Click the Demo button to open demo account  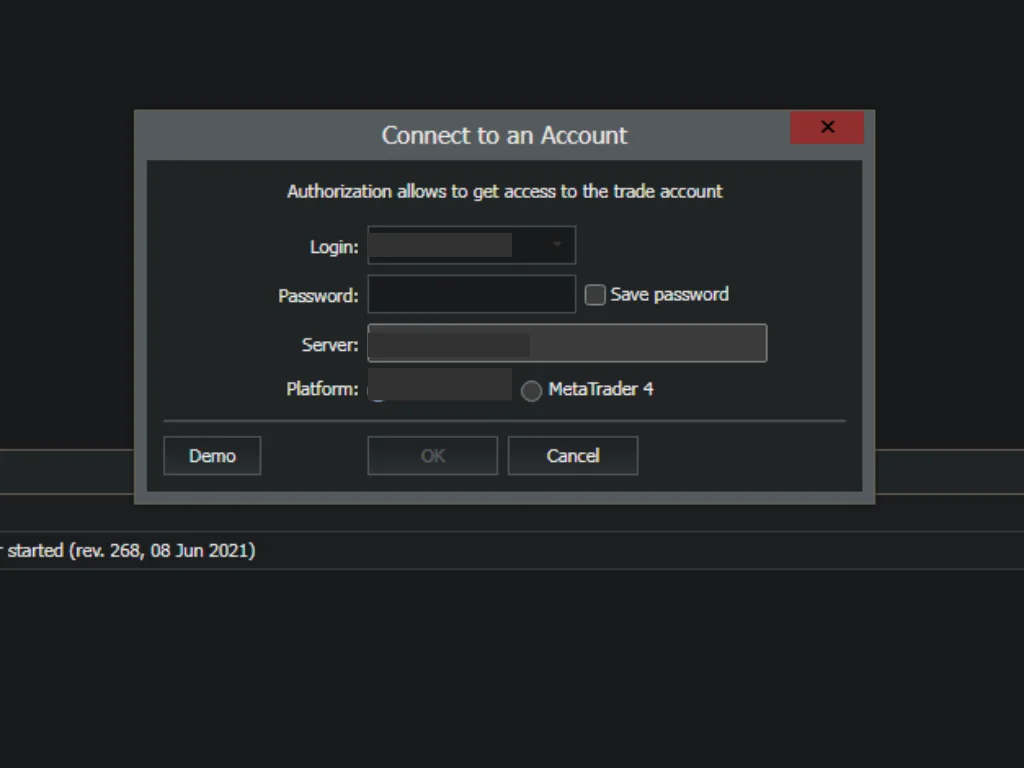pos(211,455)
